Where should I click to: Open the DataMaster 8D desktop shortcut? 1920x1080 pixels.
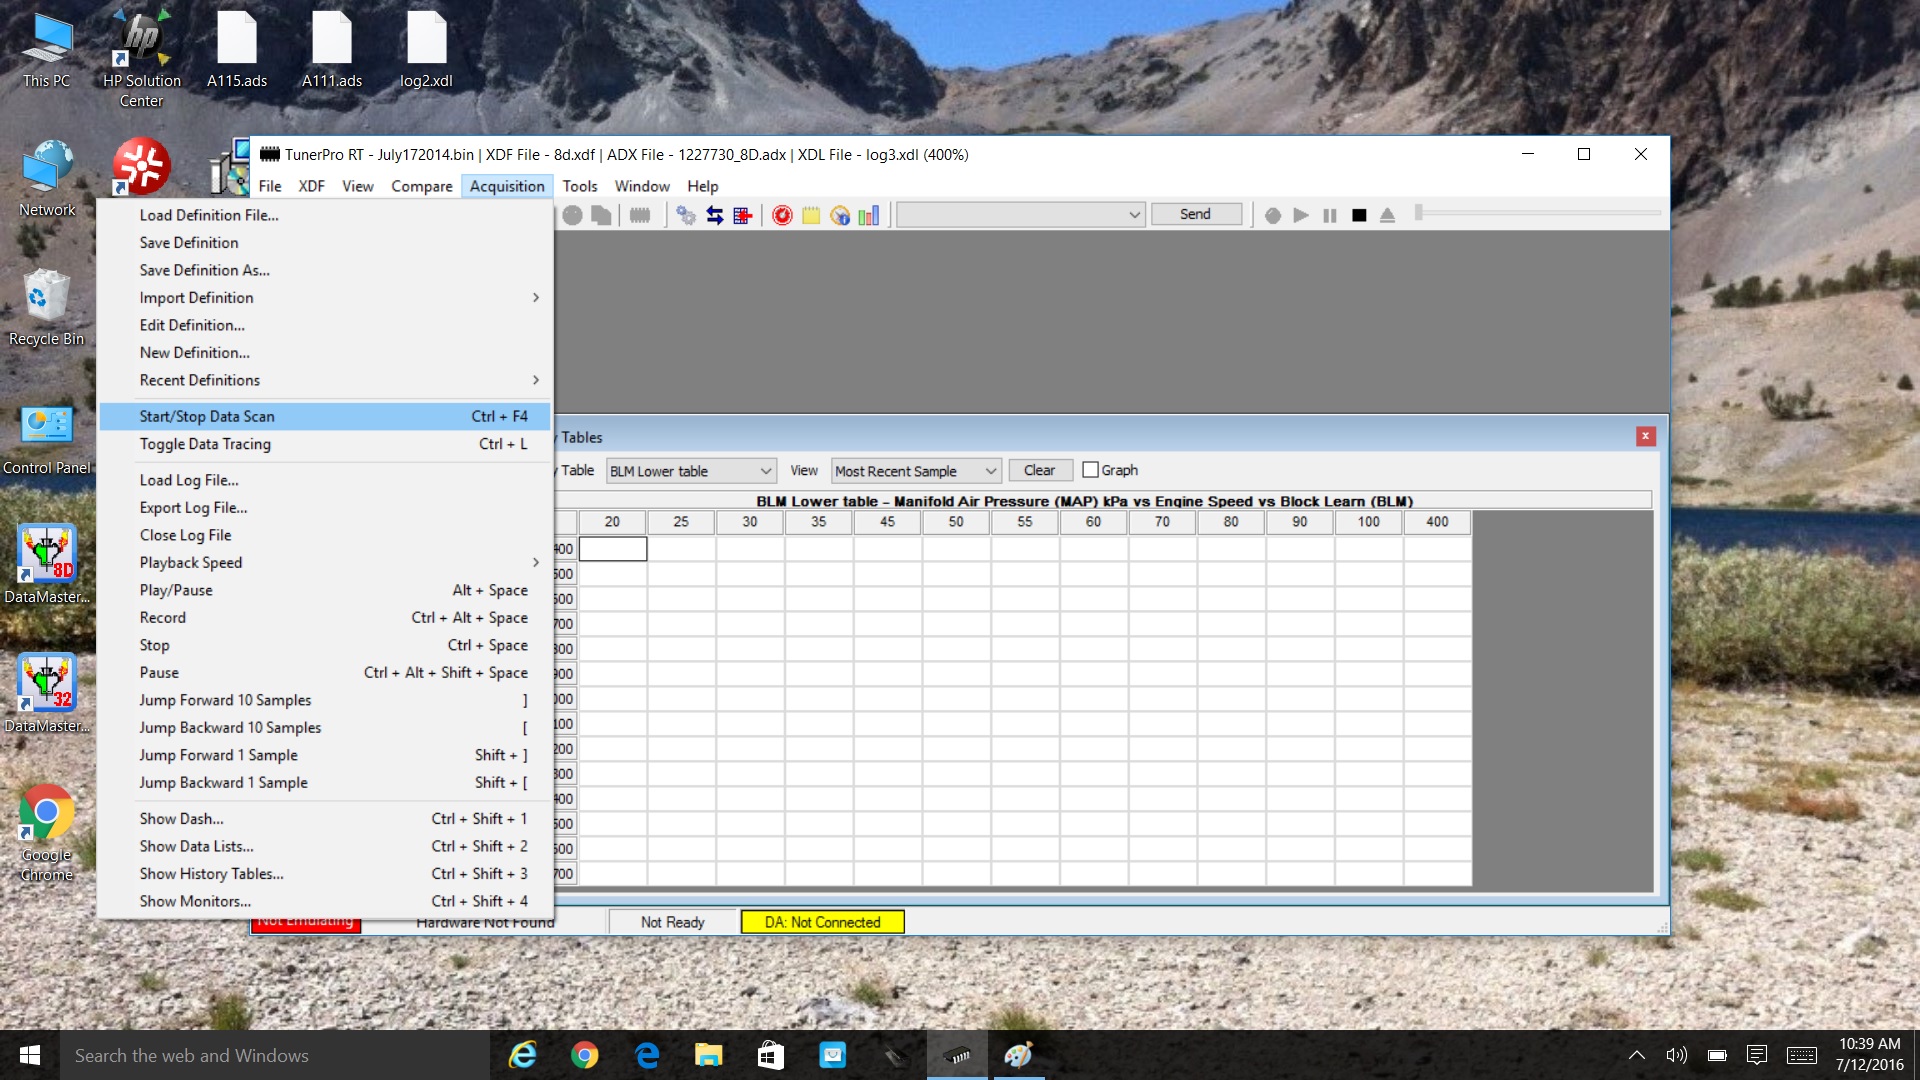tap(46, 565)
